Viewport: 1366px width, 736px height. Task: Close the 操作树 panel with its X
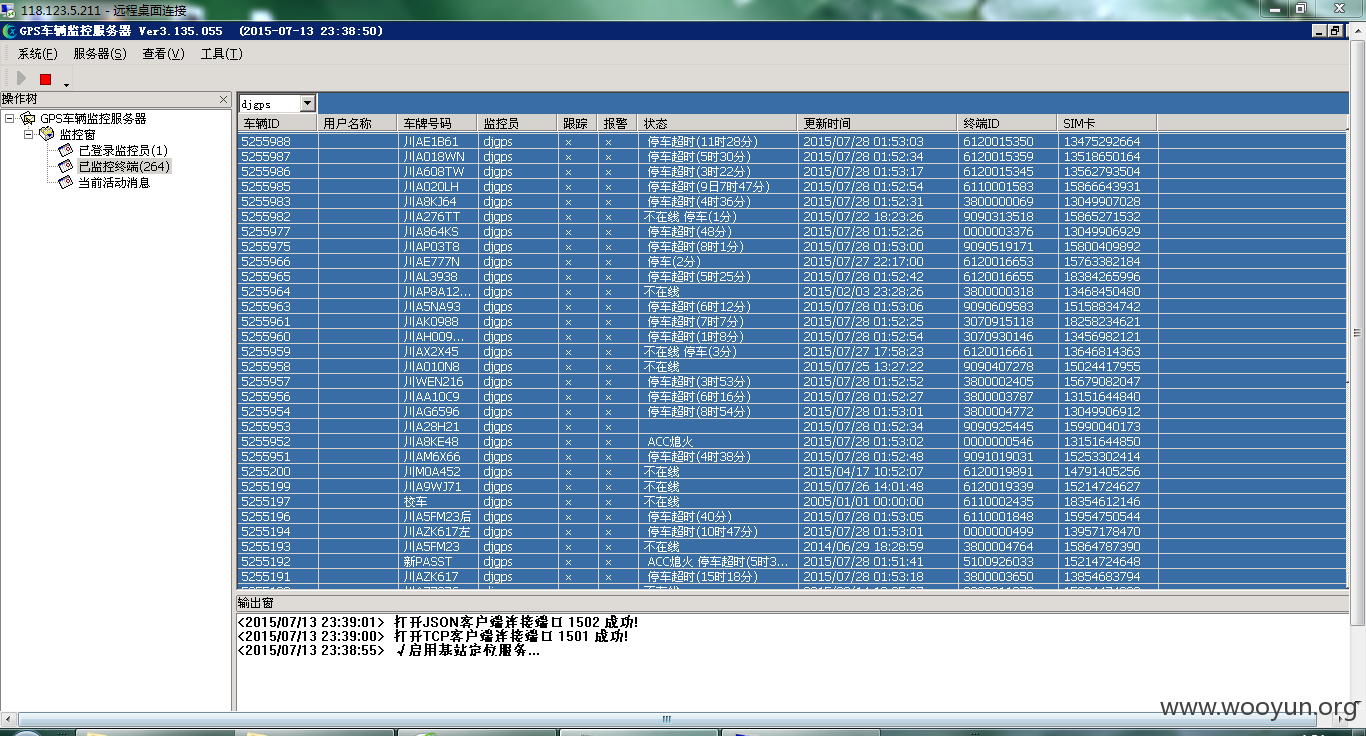click(x=224, y=99)
